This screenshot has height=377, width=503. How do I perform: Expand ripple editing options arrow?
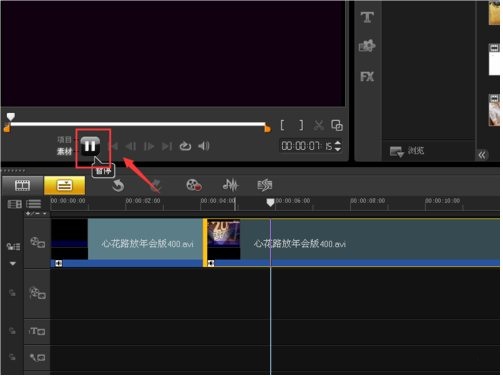[13, 263]
